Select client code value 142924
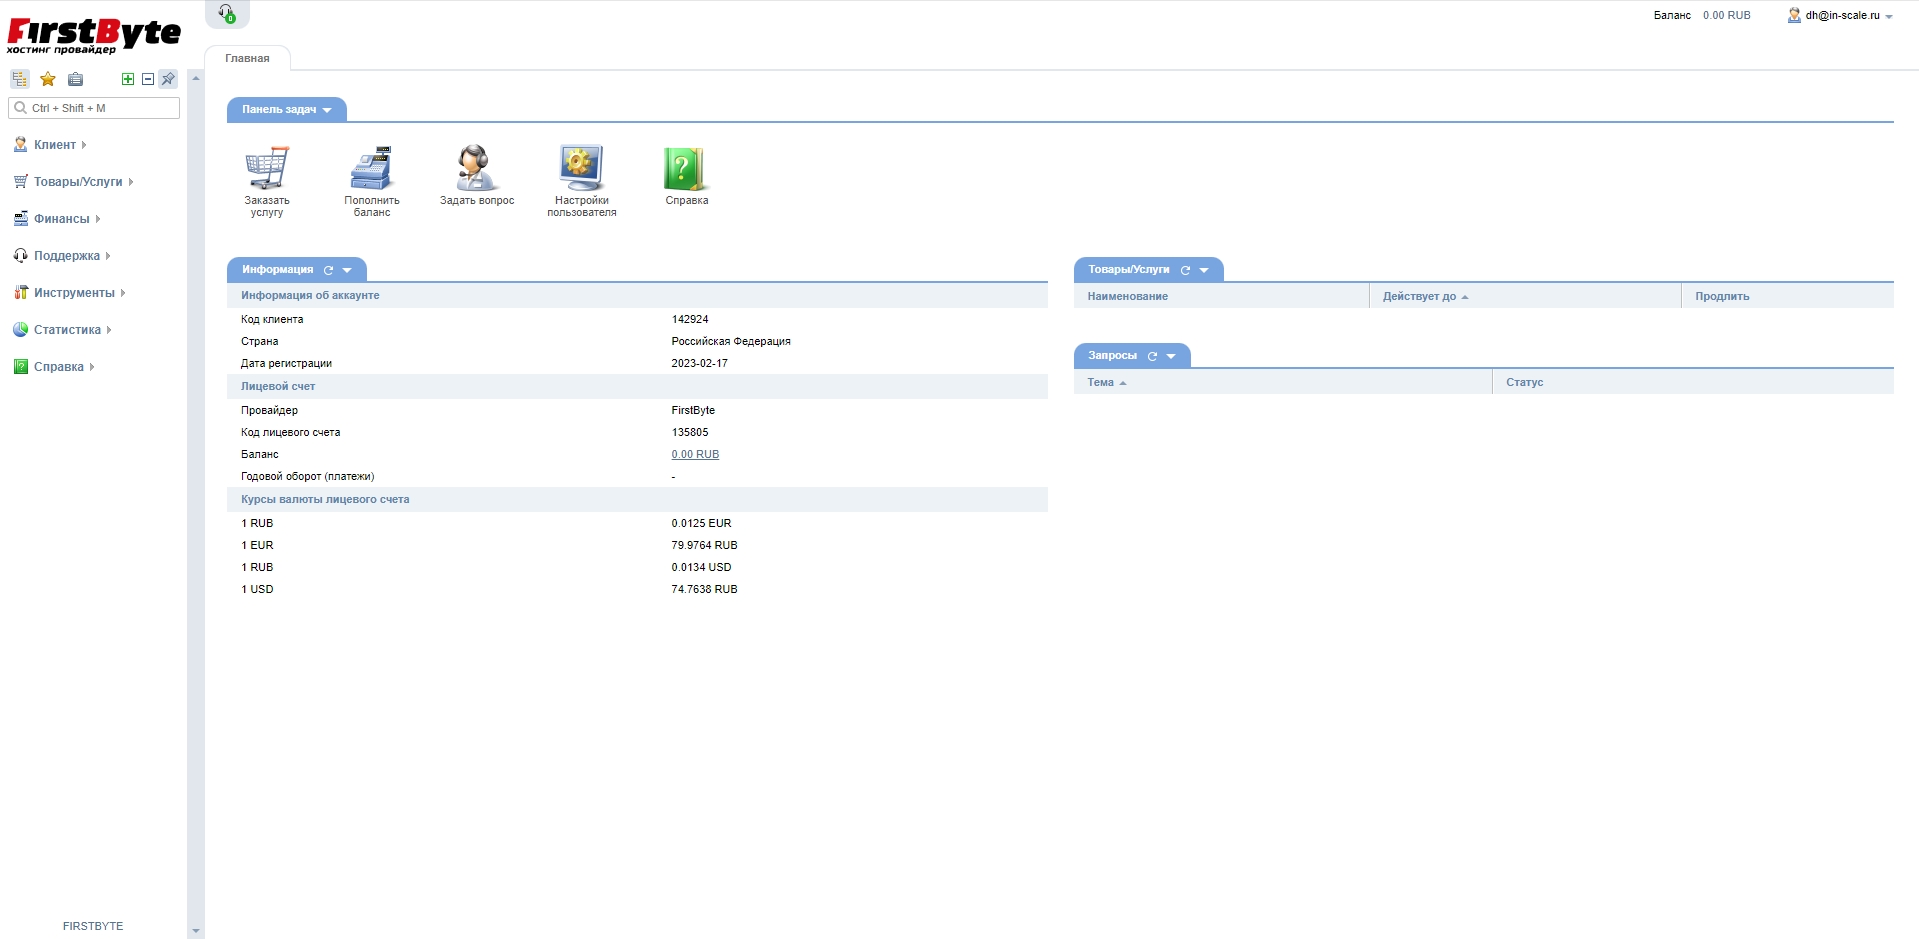Viewport: 1919px width, 939px height. [690, 319]
